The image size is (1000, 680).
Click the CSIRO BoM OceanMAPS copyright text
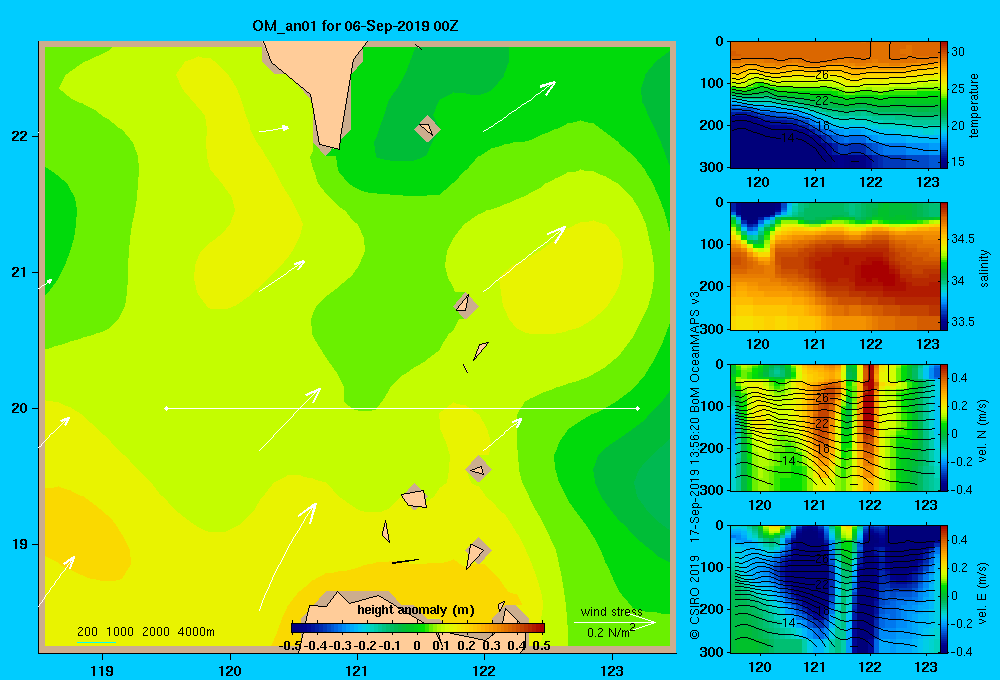[x=695, y=465]
